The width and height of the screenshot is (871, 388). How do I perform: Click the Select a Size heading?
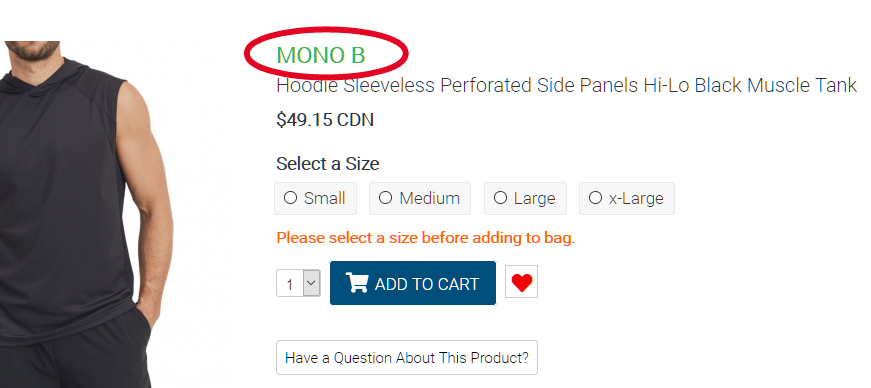point(328,164)
